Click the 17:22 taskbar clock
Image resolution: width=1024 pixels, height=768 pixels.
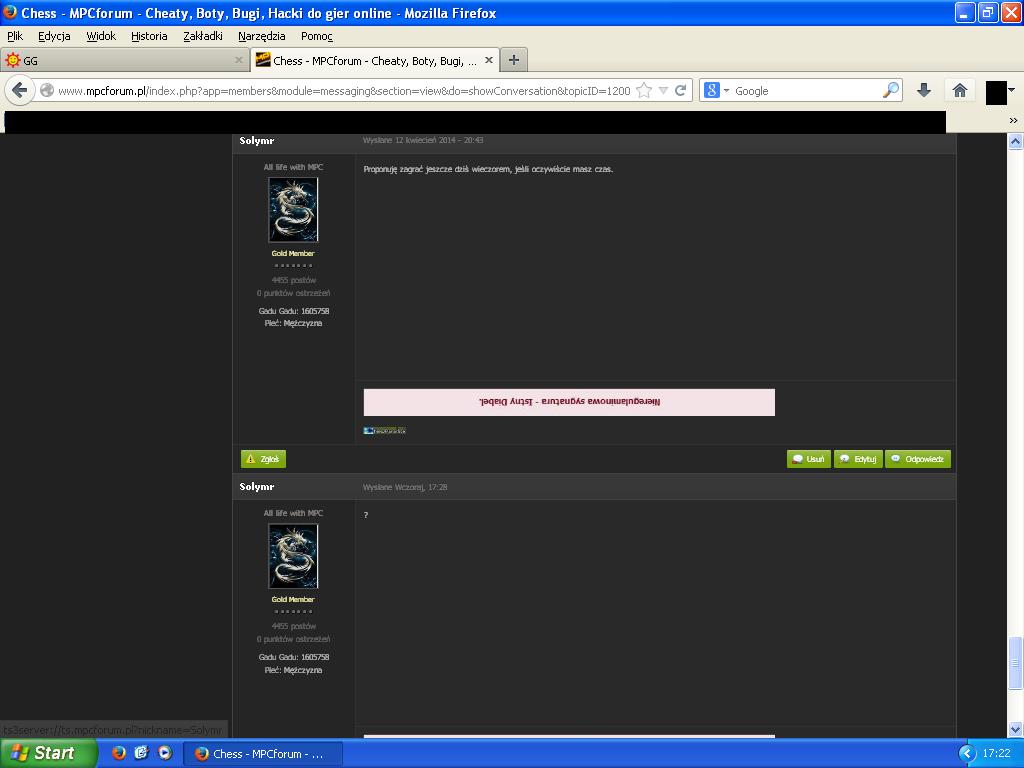click(996, 754)
